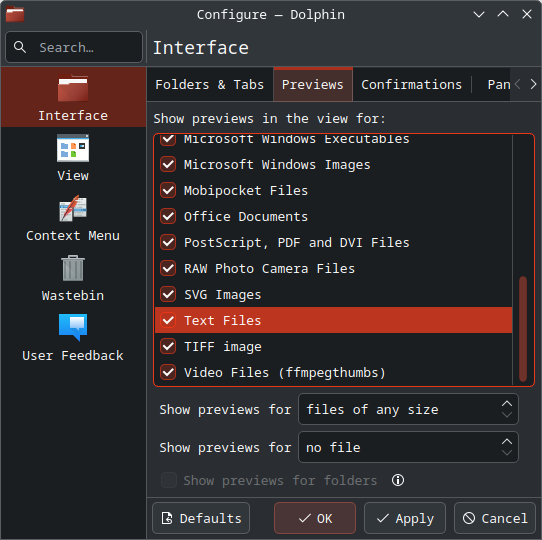Increase the 'files of any size' spinbox
The height and width of the screenshot is (540, 542).
coord(507,404)
